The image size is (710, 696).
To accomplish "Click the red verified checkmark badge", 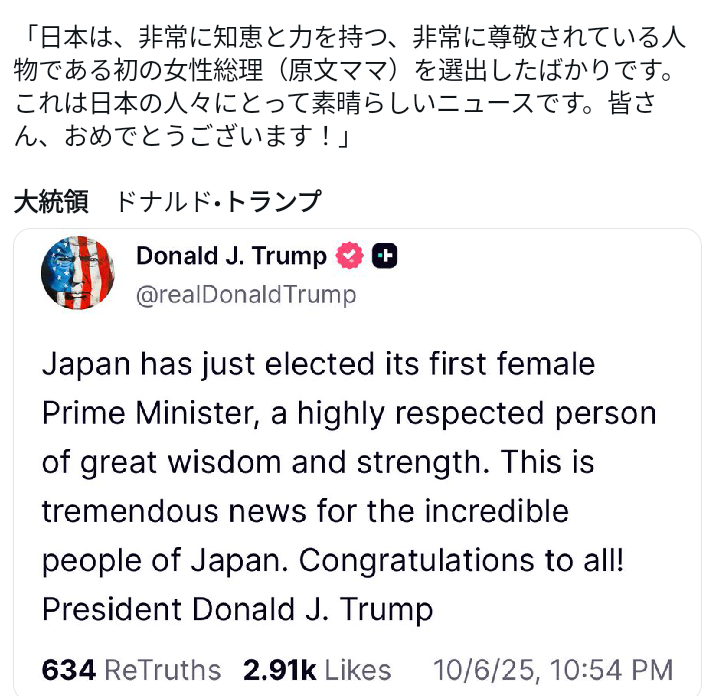I will click(x=348, y=257).
